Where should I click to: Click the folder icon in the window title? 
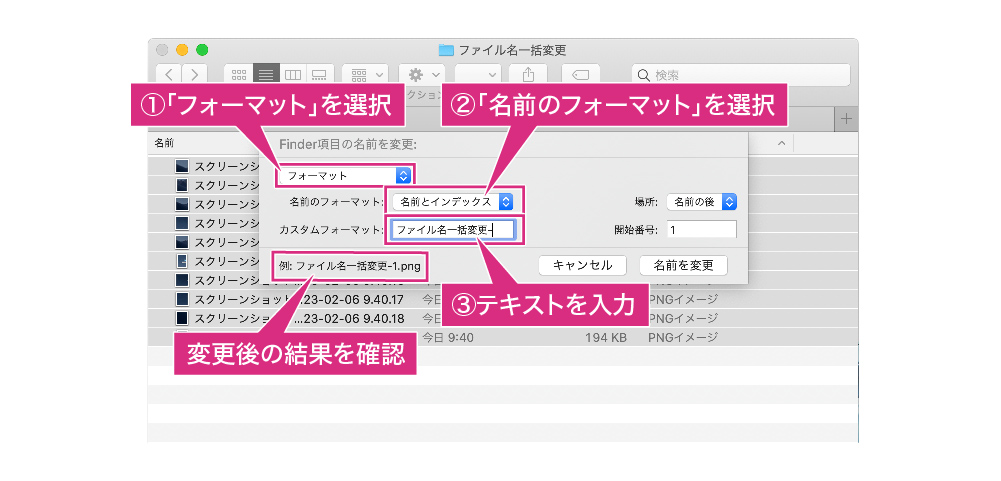click(x=446, y=50)
